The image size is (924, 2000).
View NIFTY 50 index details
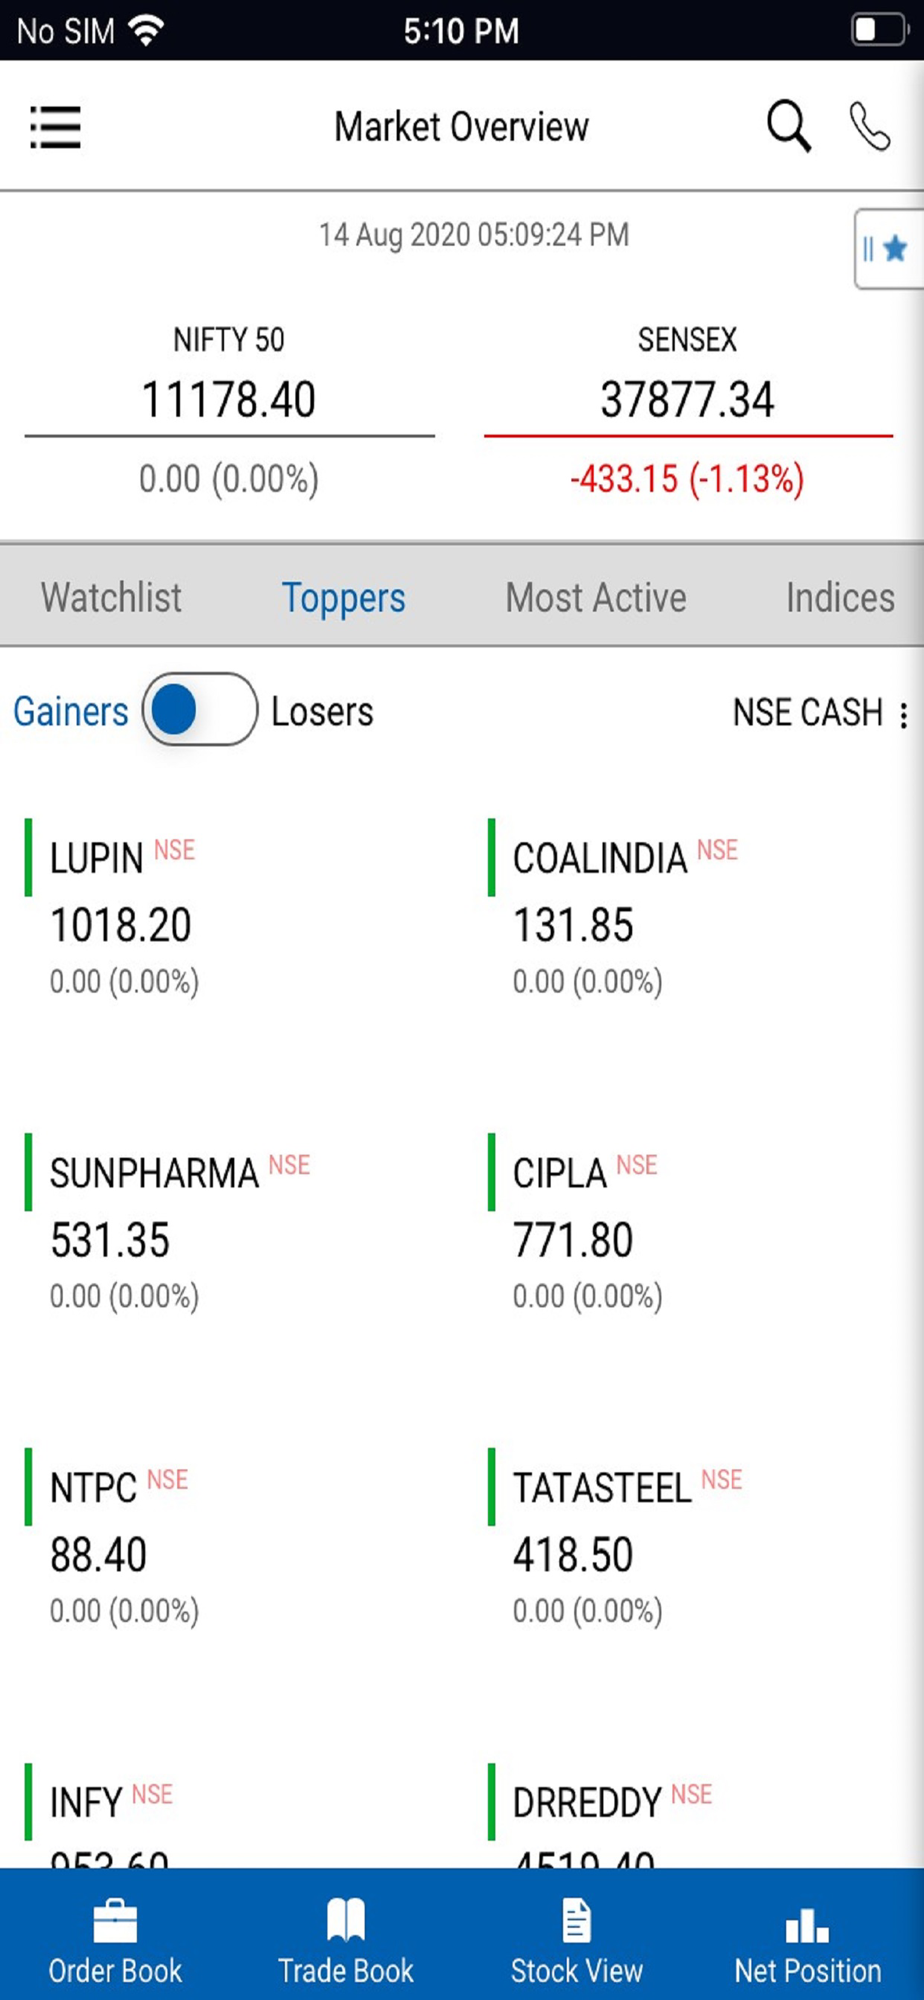click(229, 410)
